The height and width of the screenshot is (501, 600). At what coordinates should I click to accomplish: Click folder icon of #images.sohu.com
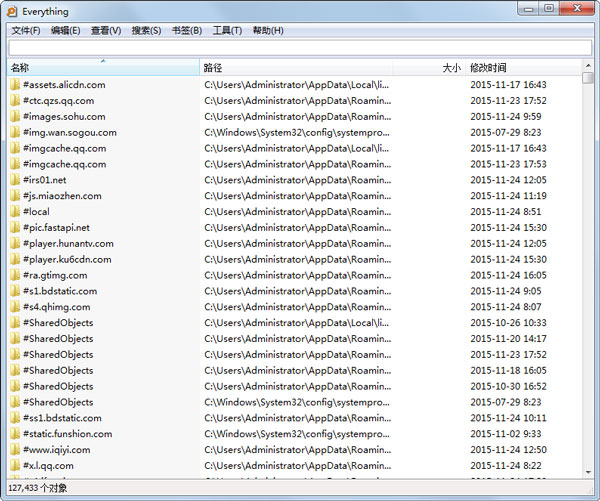click(x=15, y=116)
